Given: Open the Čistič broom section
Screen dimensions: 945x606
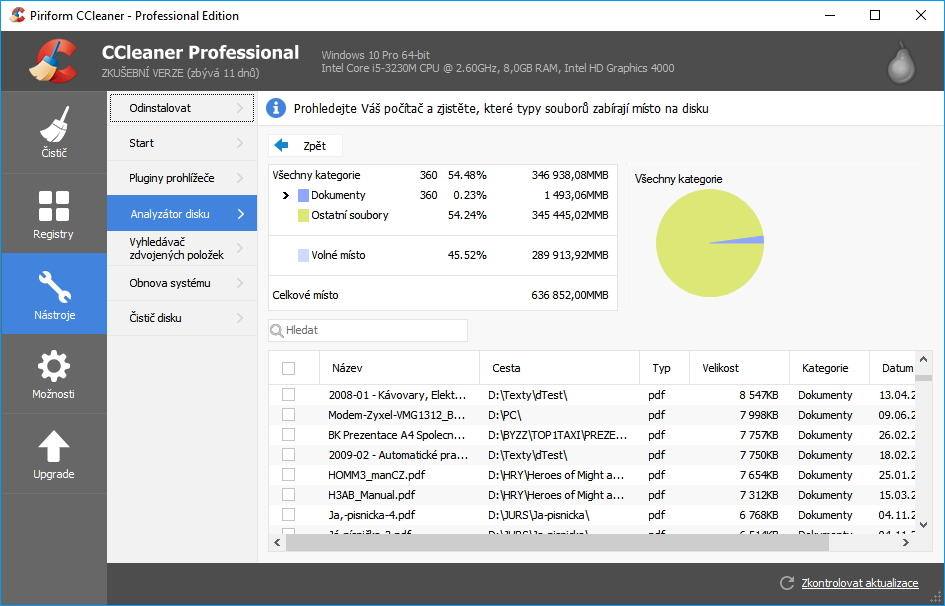Looking at the screenshot, I should point(53,132).
